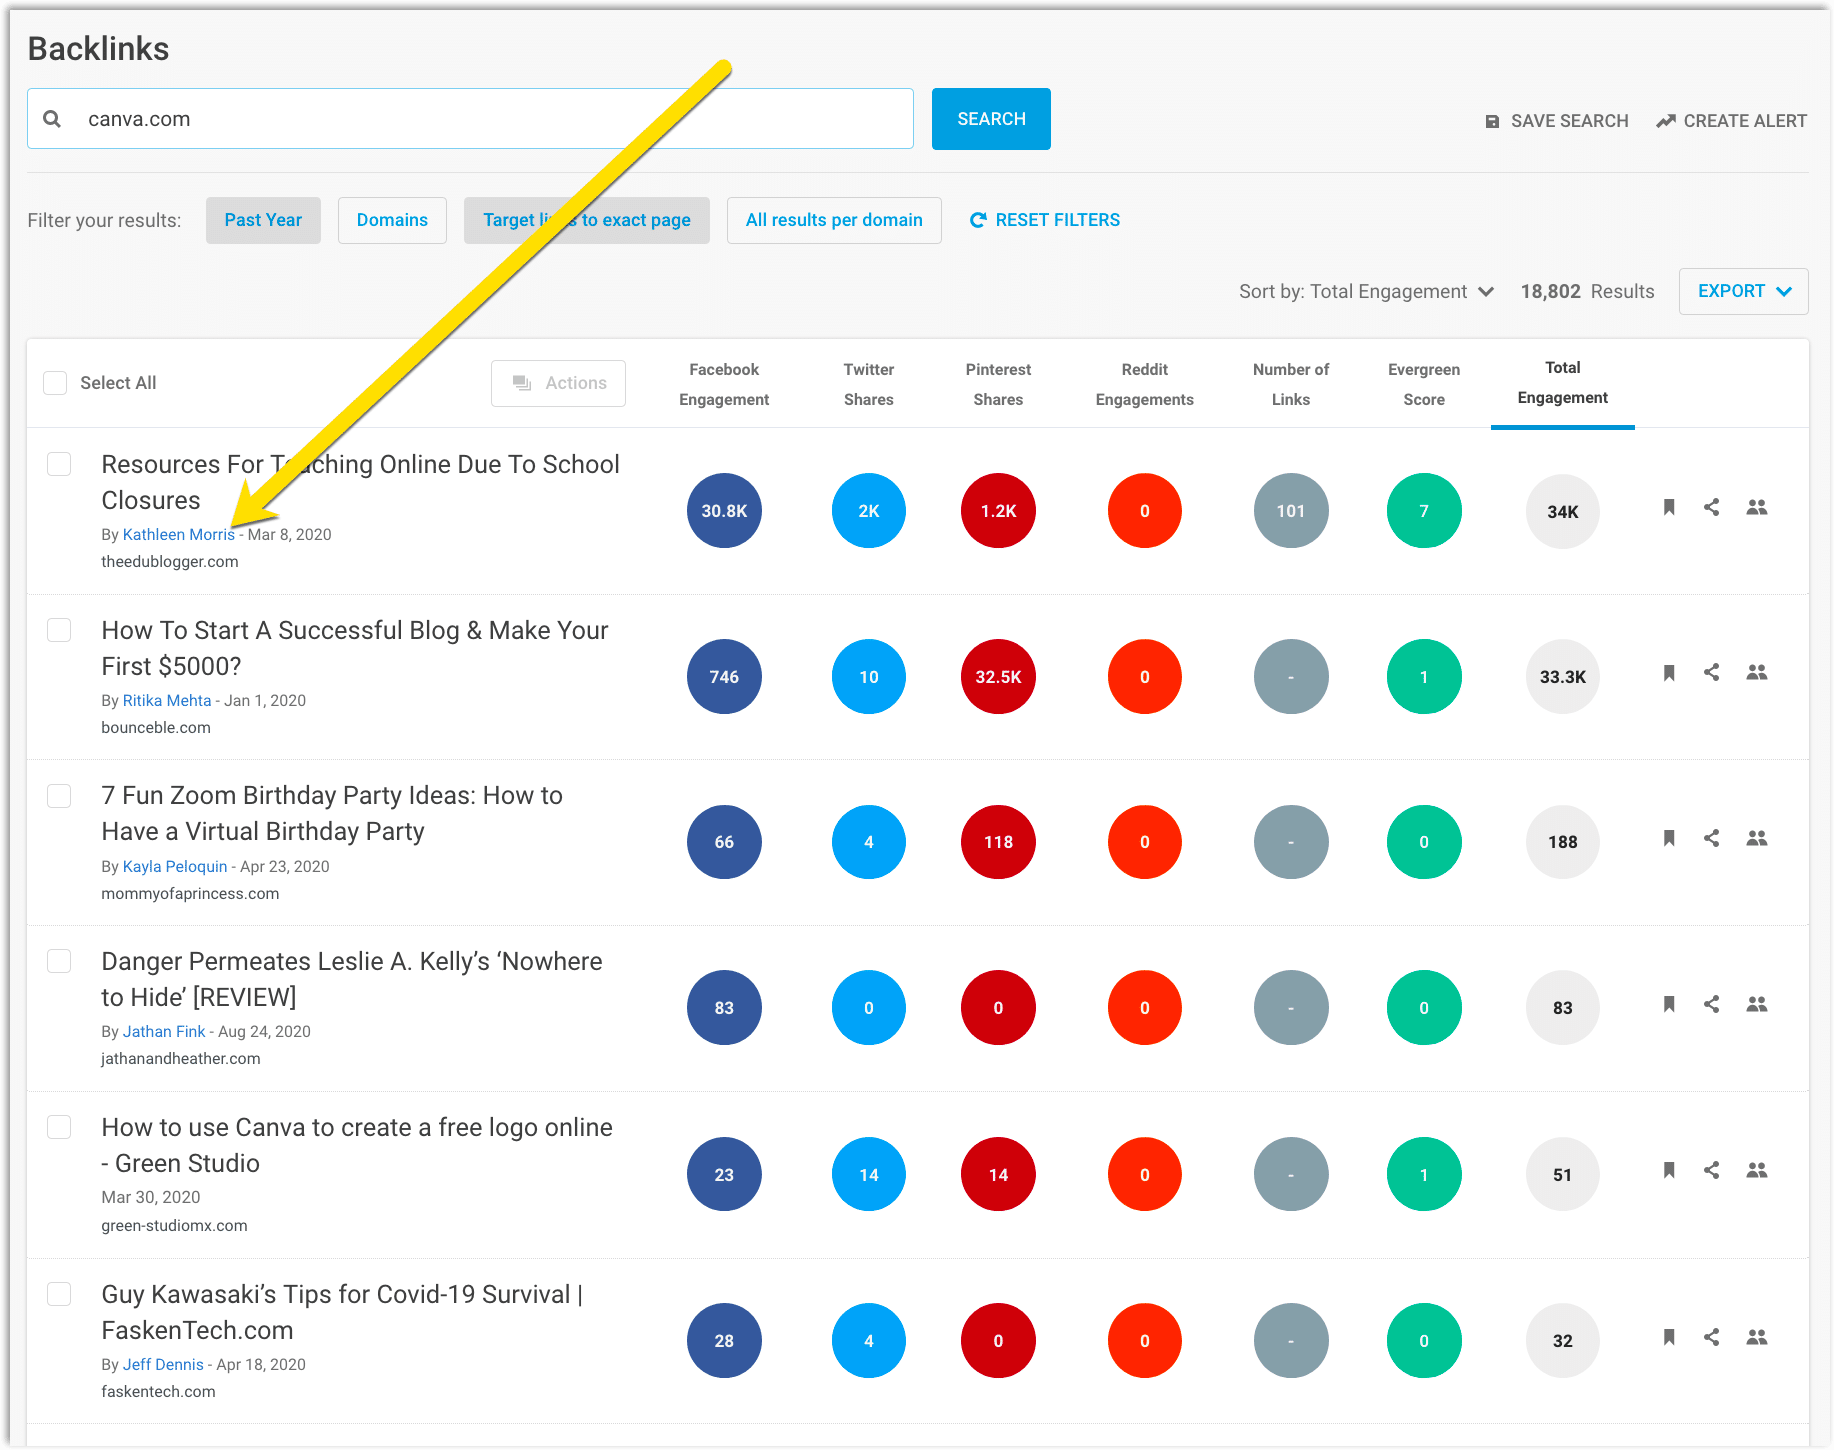1834x1450 pixels.
Task: Open author link Kayla Peloquin
Action: [x=175, y=866]
